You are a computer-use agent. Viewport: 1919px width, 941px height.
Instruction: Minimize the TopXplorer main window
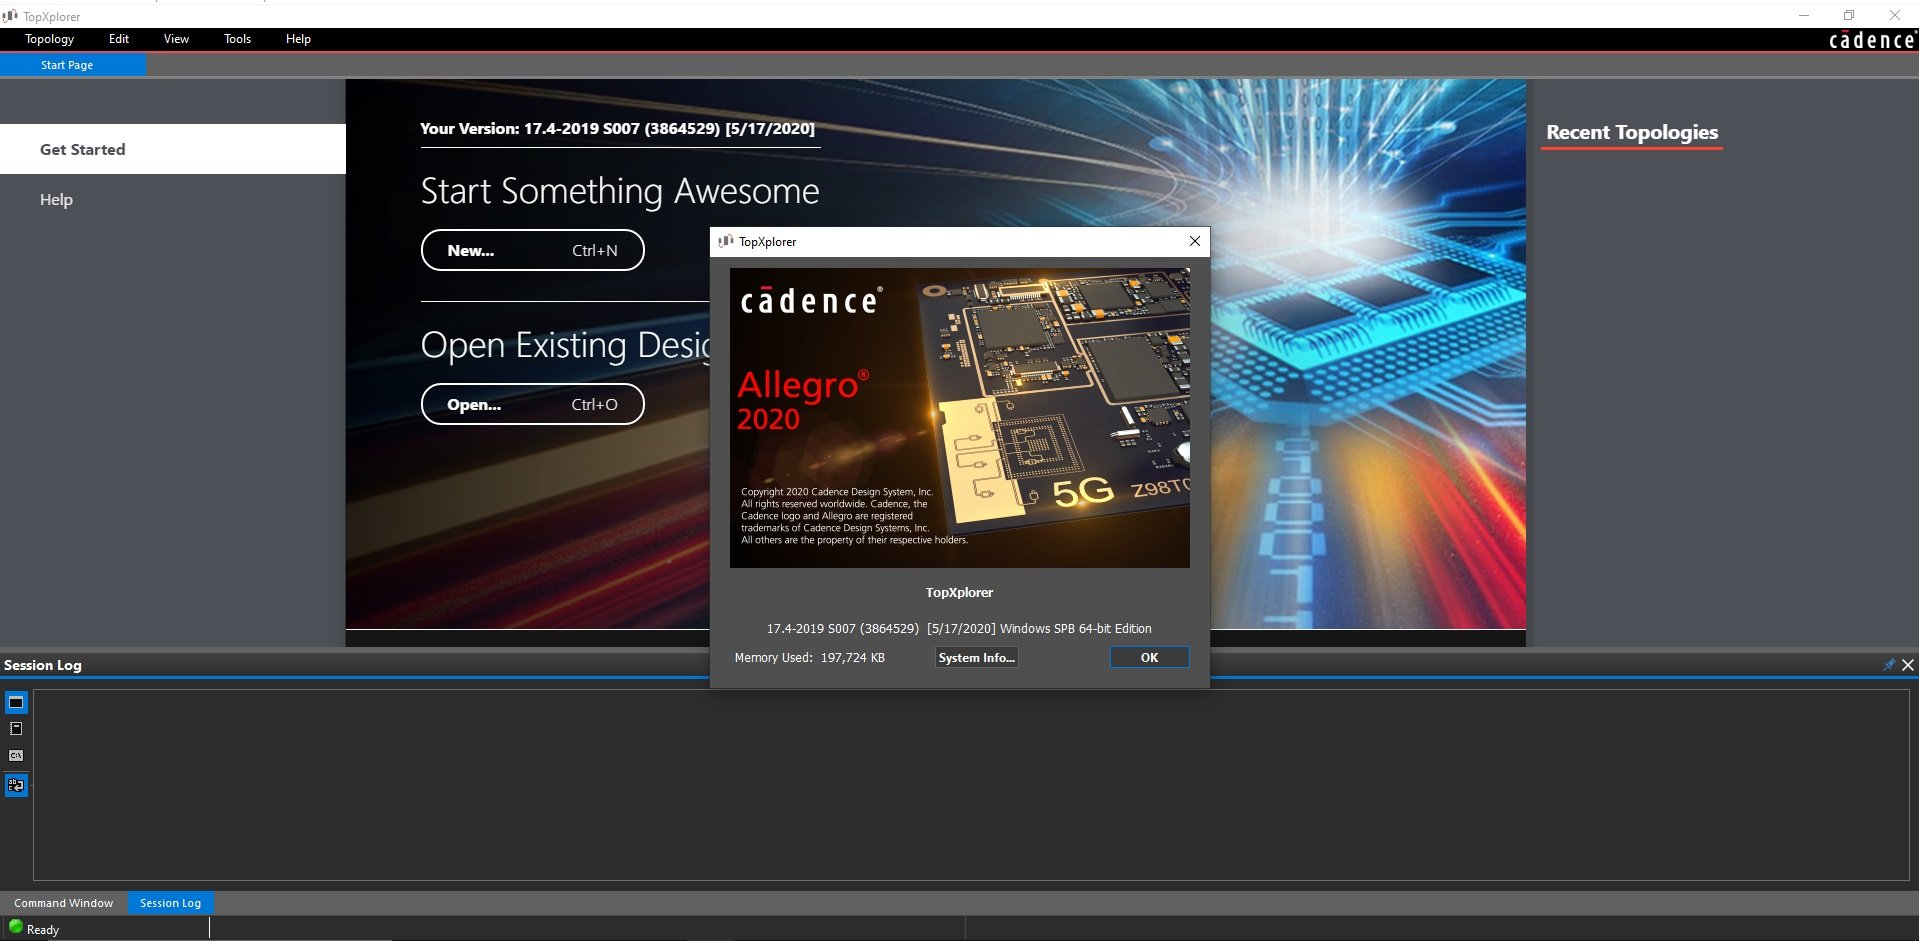(x=1804, y=15)
